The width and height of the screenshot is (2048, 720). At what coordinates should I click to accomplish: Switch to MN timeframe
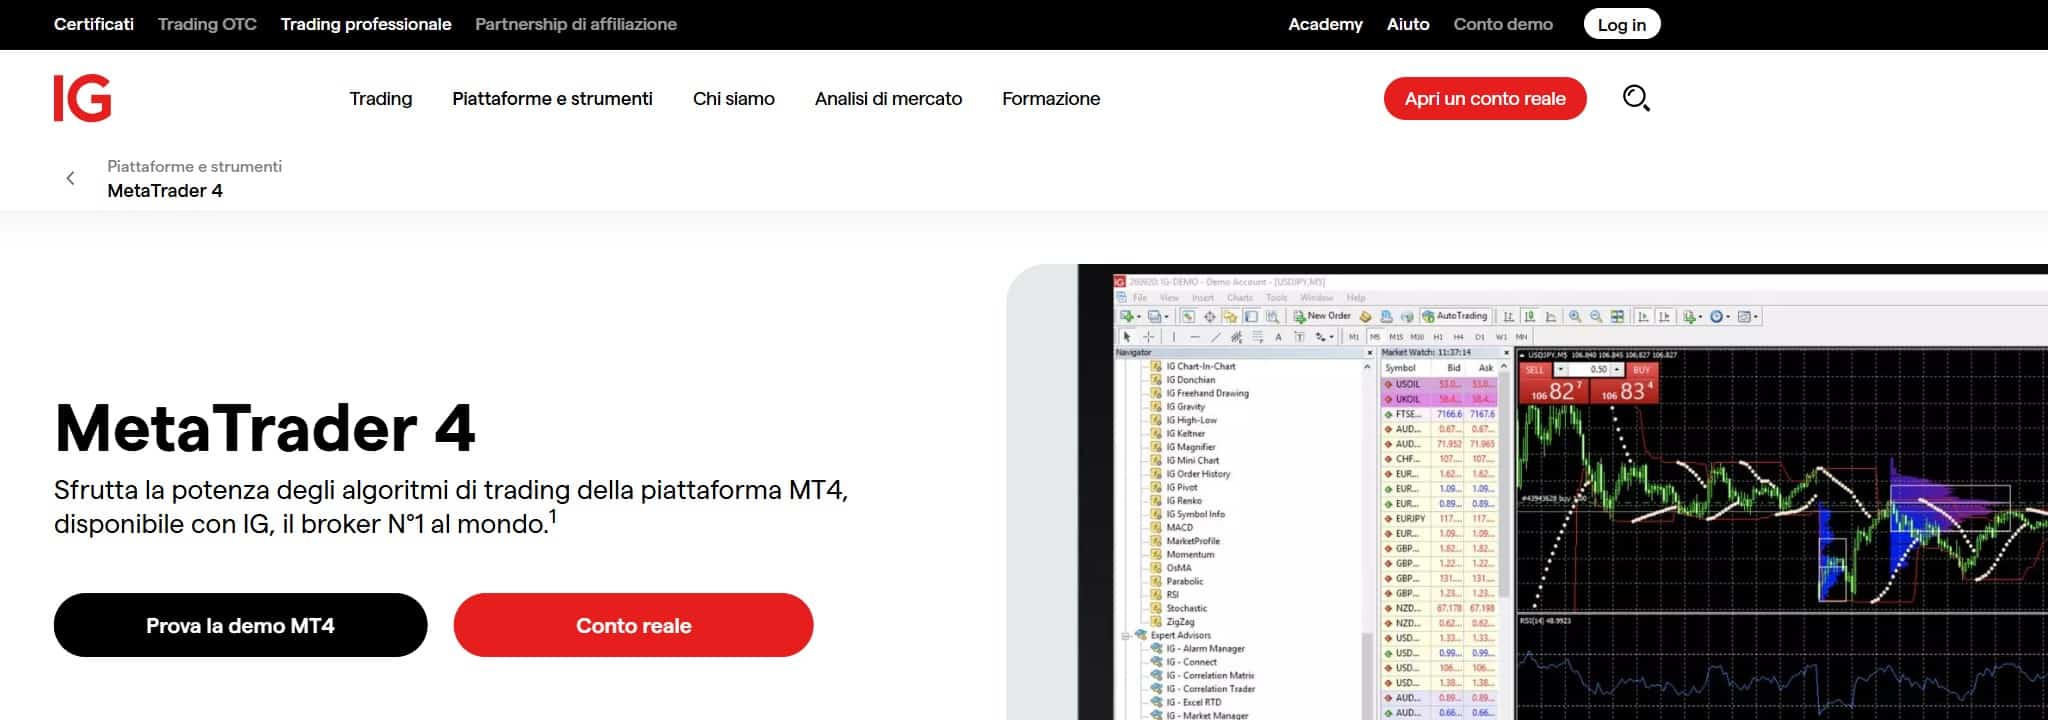1522,337
